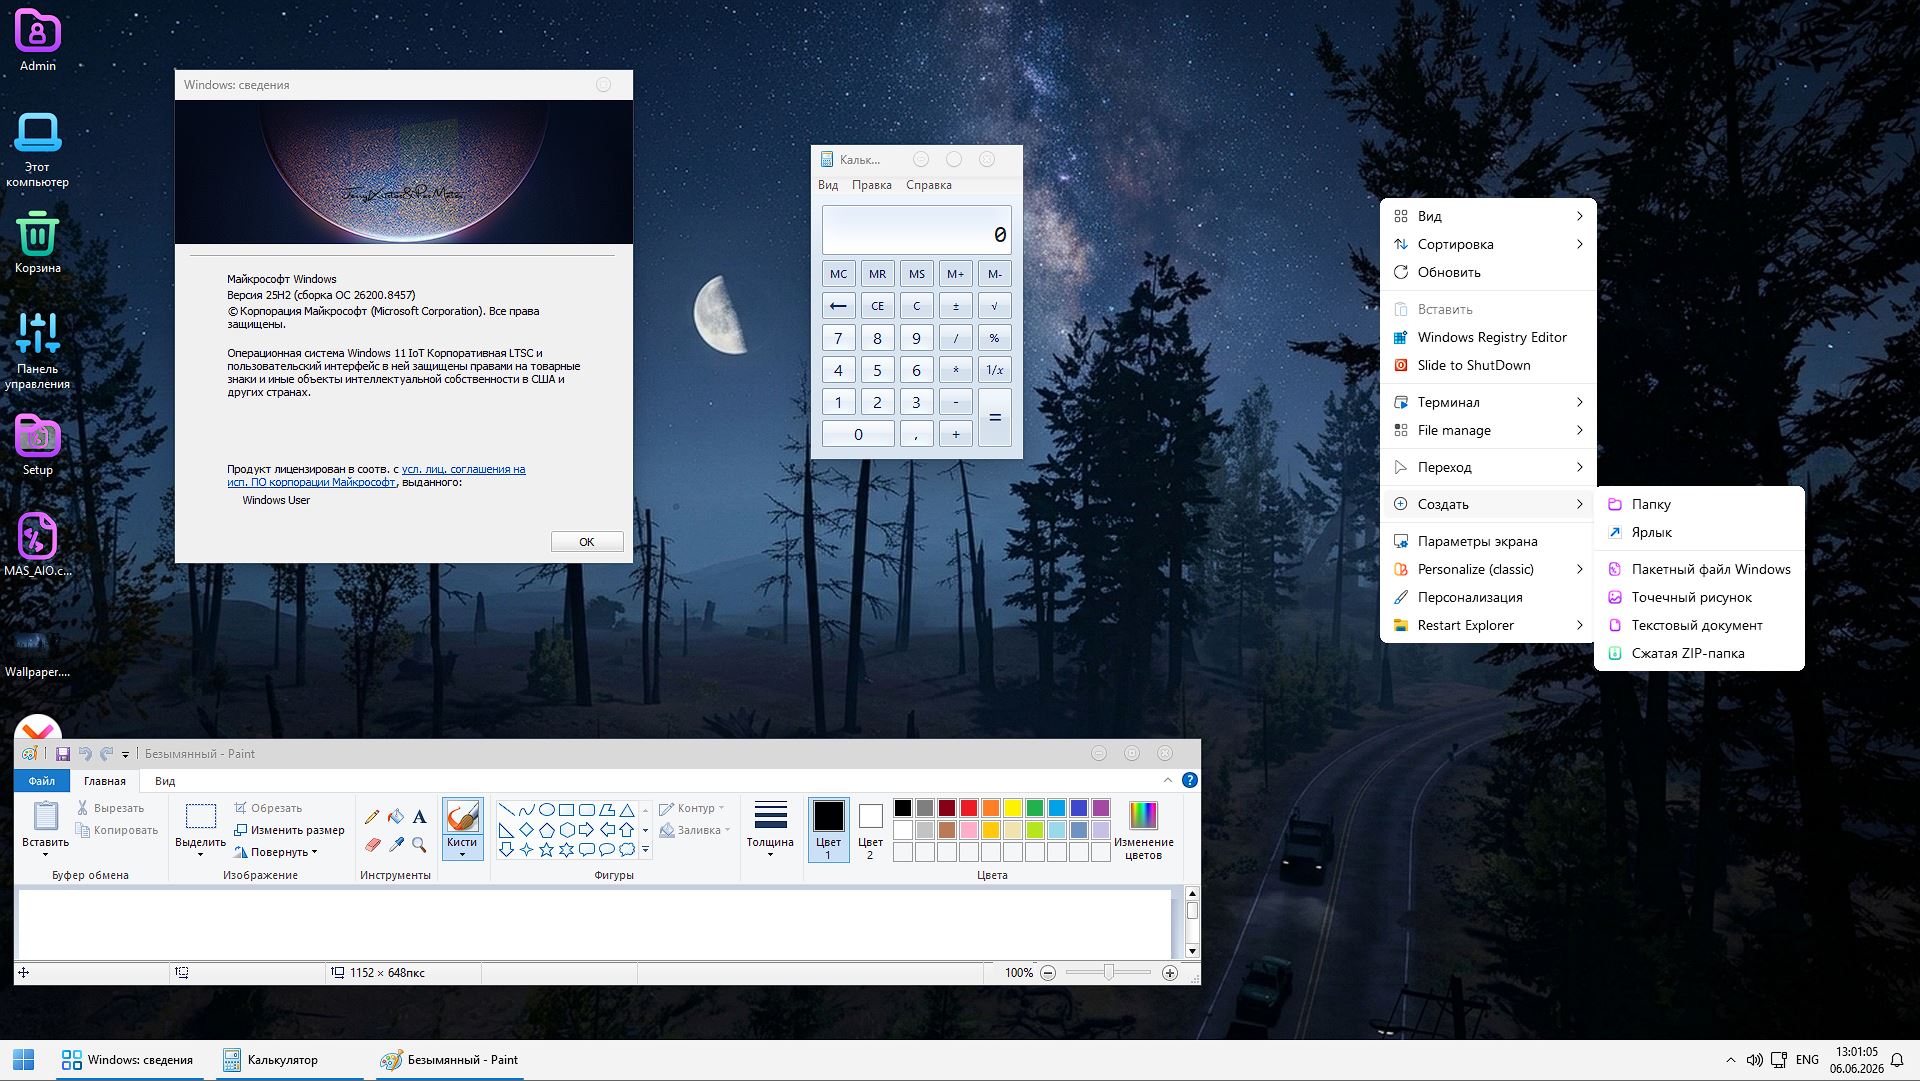Expand the Вид submenu in context menu

[x=1488, y=216]
